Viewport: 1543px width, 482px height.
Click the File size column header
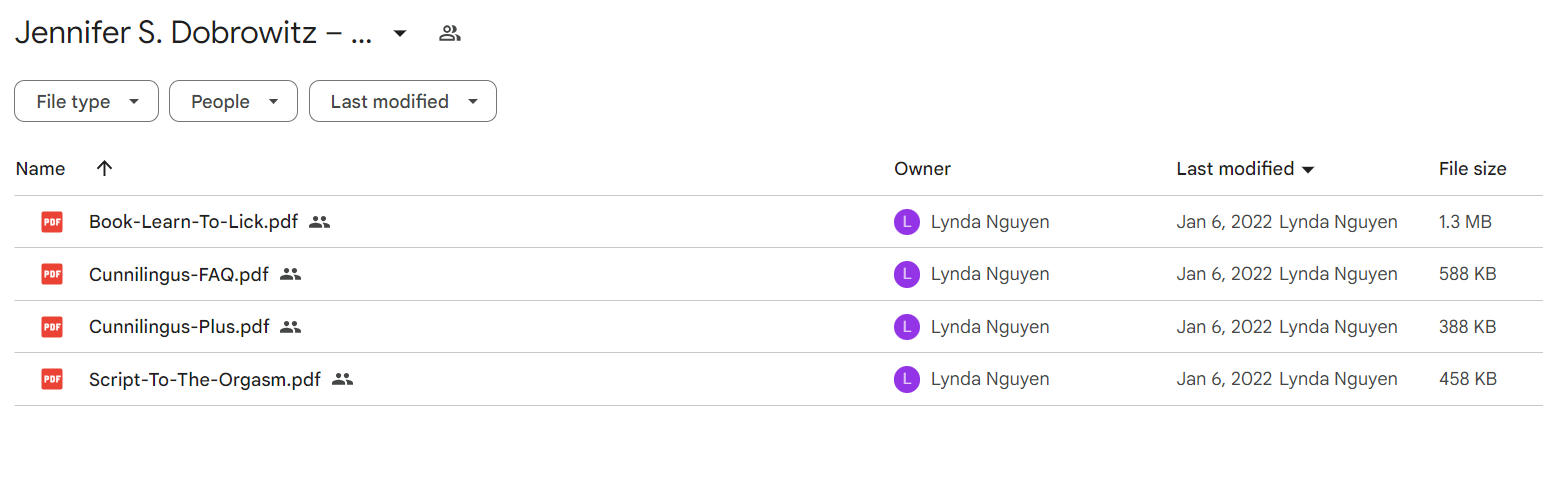point(1472,169)
